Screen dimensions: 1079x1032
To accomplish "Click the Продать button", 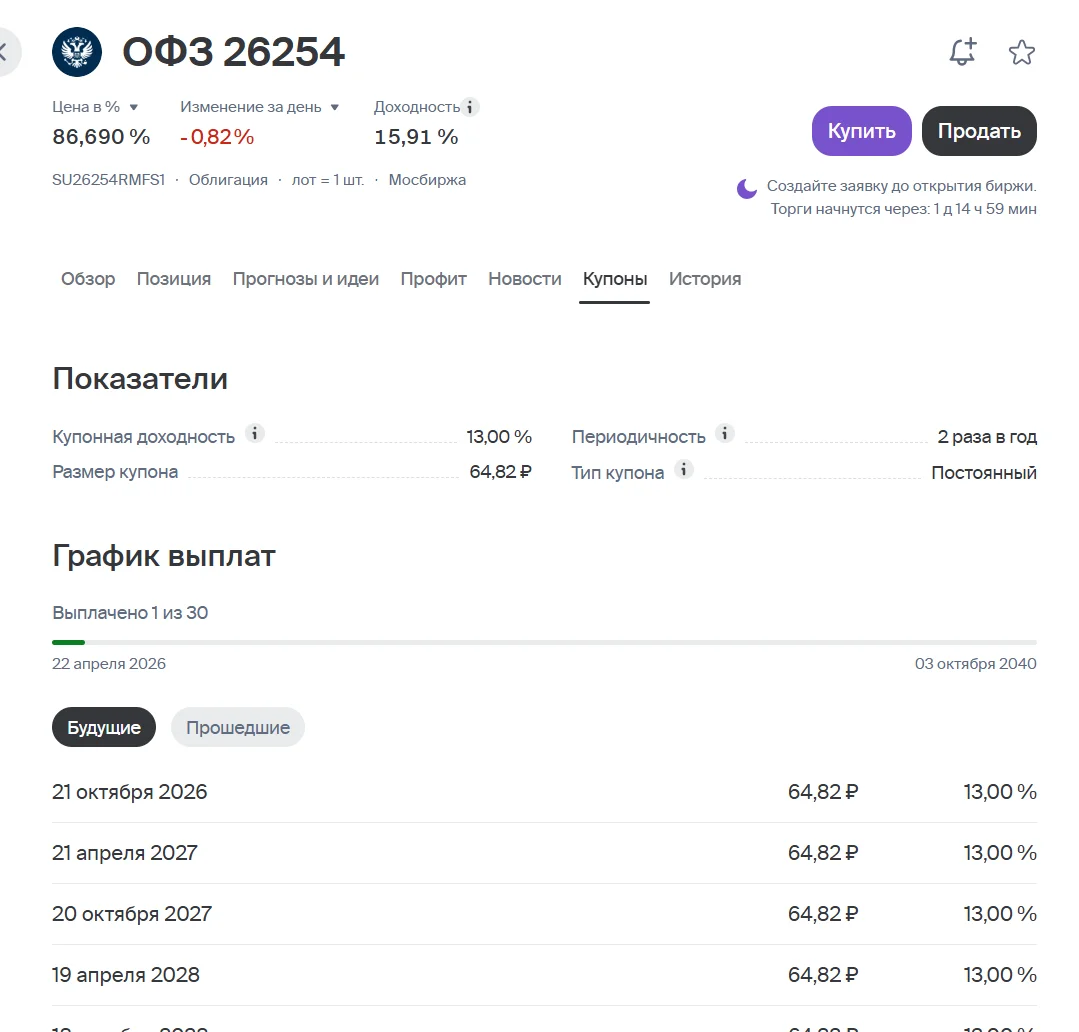I will pos(979,131).
